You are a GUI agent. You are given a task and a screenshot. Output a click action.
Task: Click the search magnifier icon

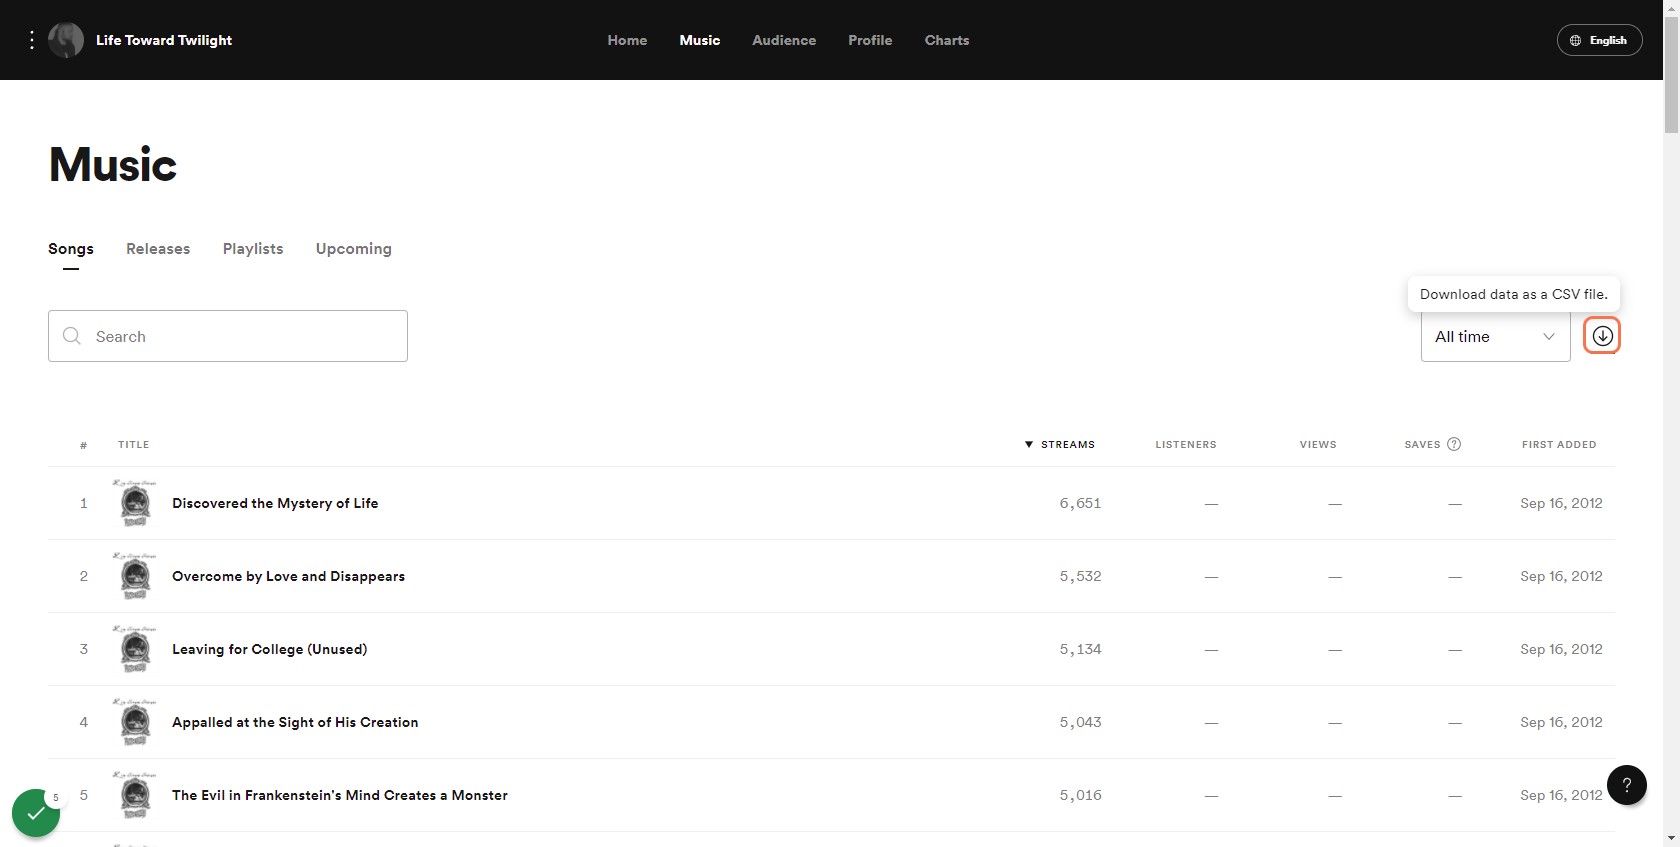tap(72, 336)
